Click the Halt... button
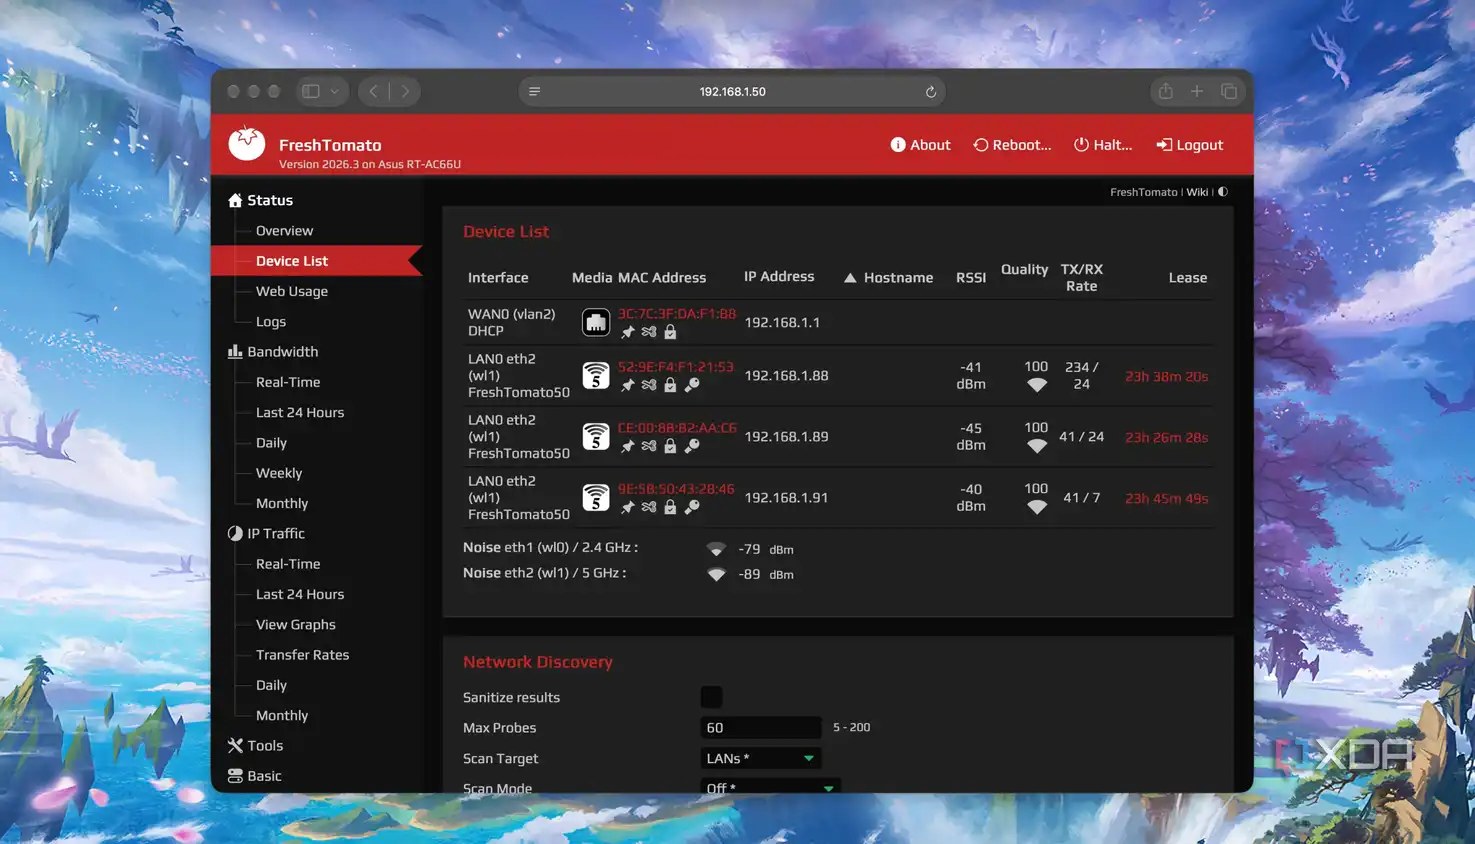Viewport: 1475px width, 844px height. click(x=1103, y=145)
